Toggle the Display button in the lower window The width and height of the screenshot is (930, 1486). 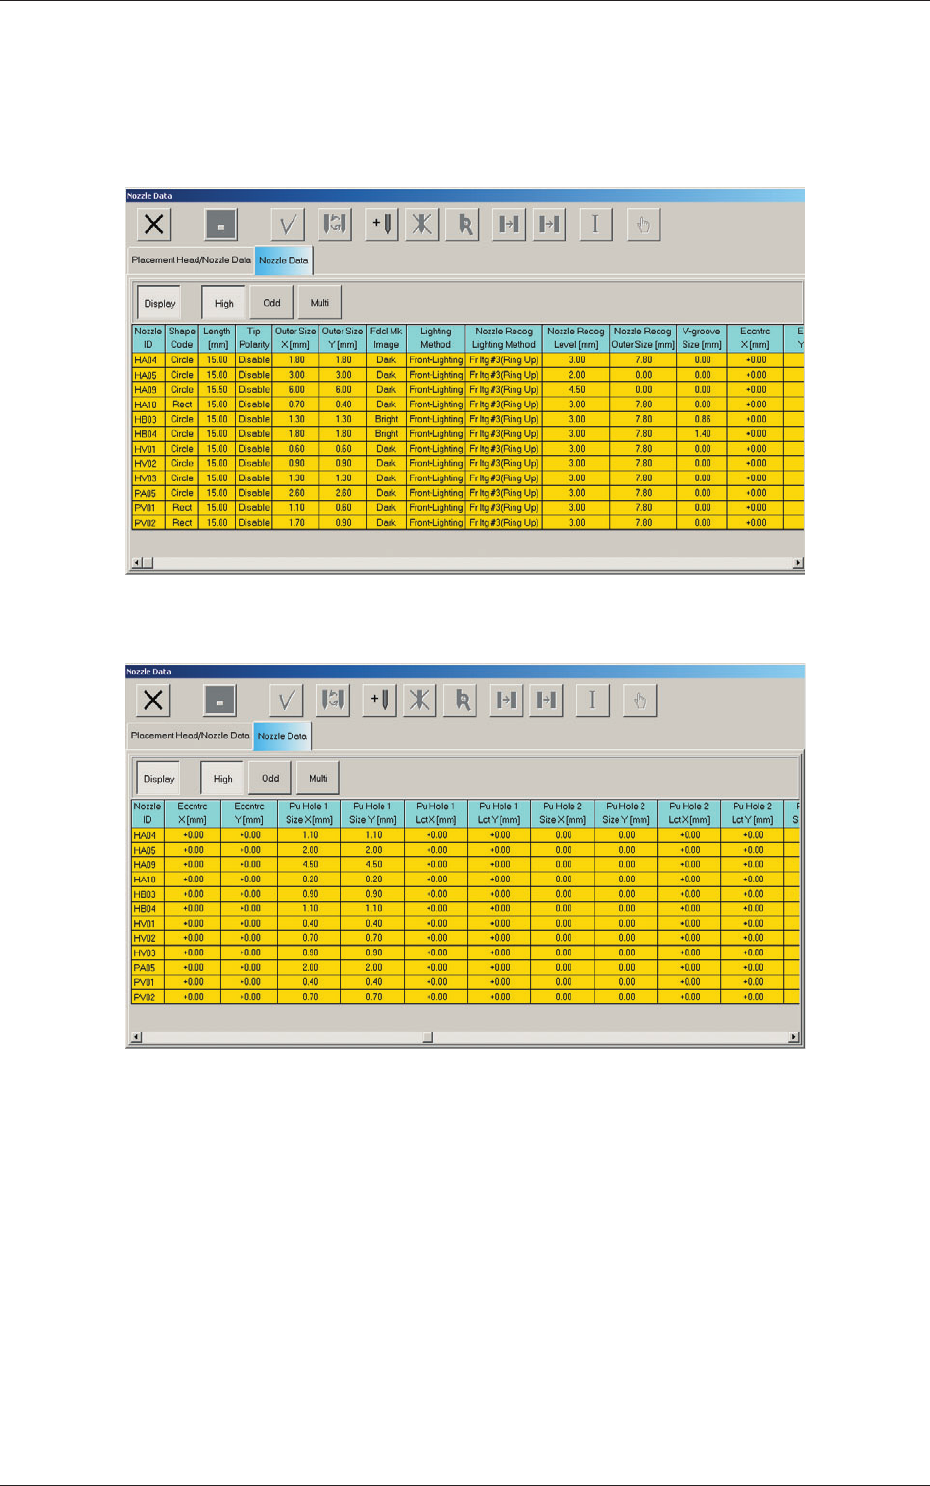[159, 778]
